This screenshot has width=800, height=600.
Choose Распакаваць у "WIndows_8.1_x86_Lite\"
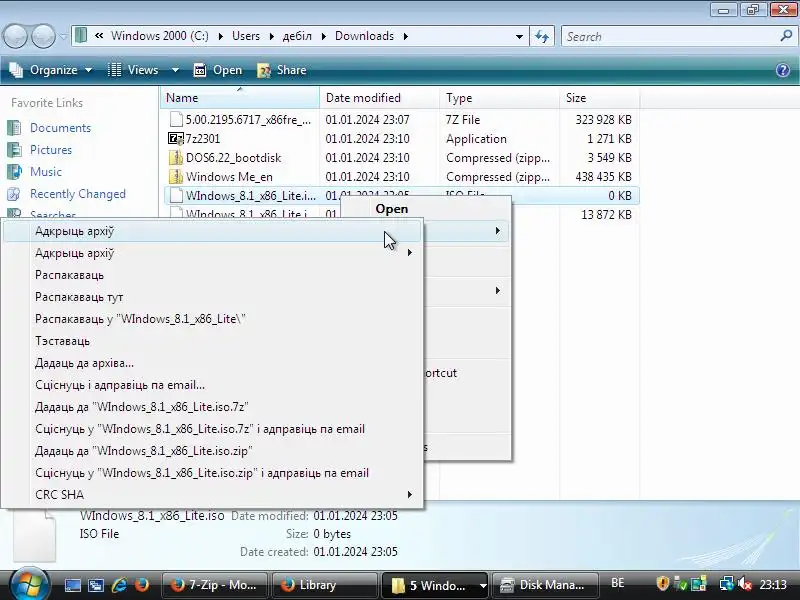click(140, 319)
